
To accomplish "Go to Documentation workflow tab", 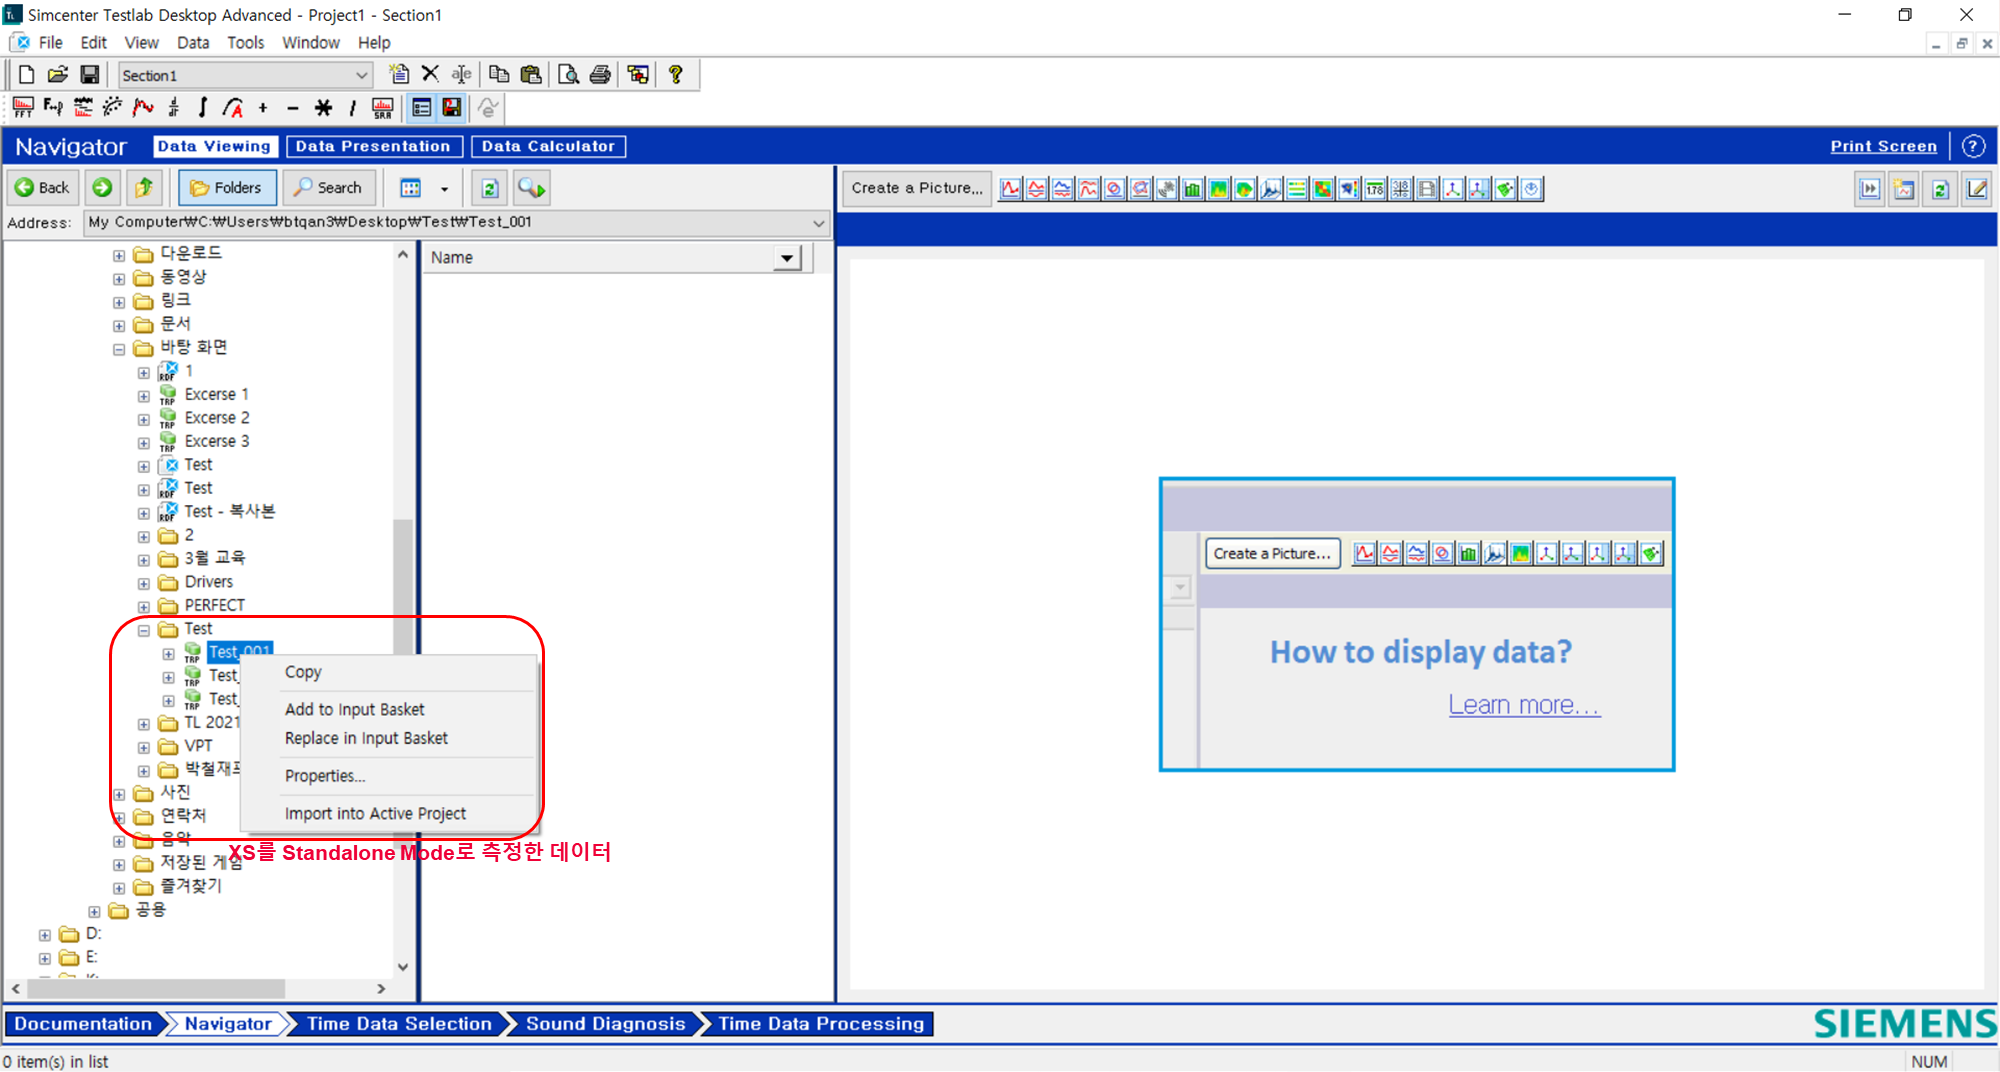I will click(x=83, y=1024).
